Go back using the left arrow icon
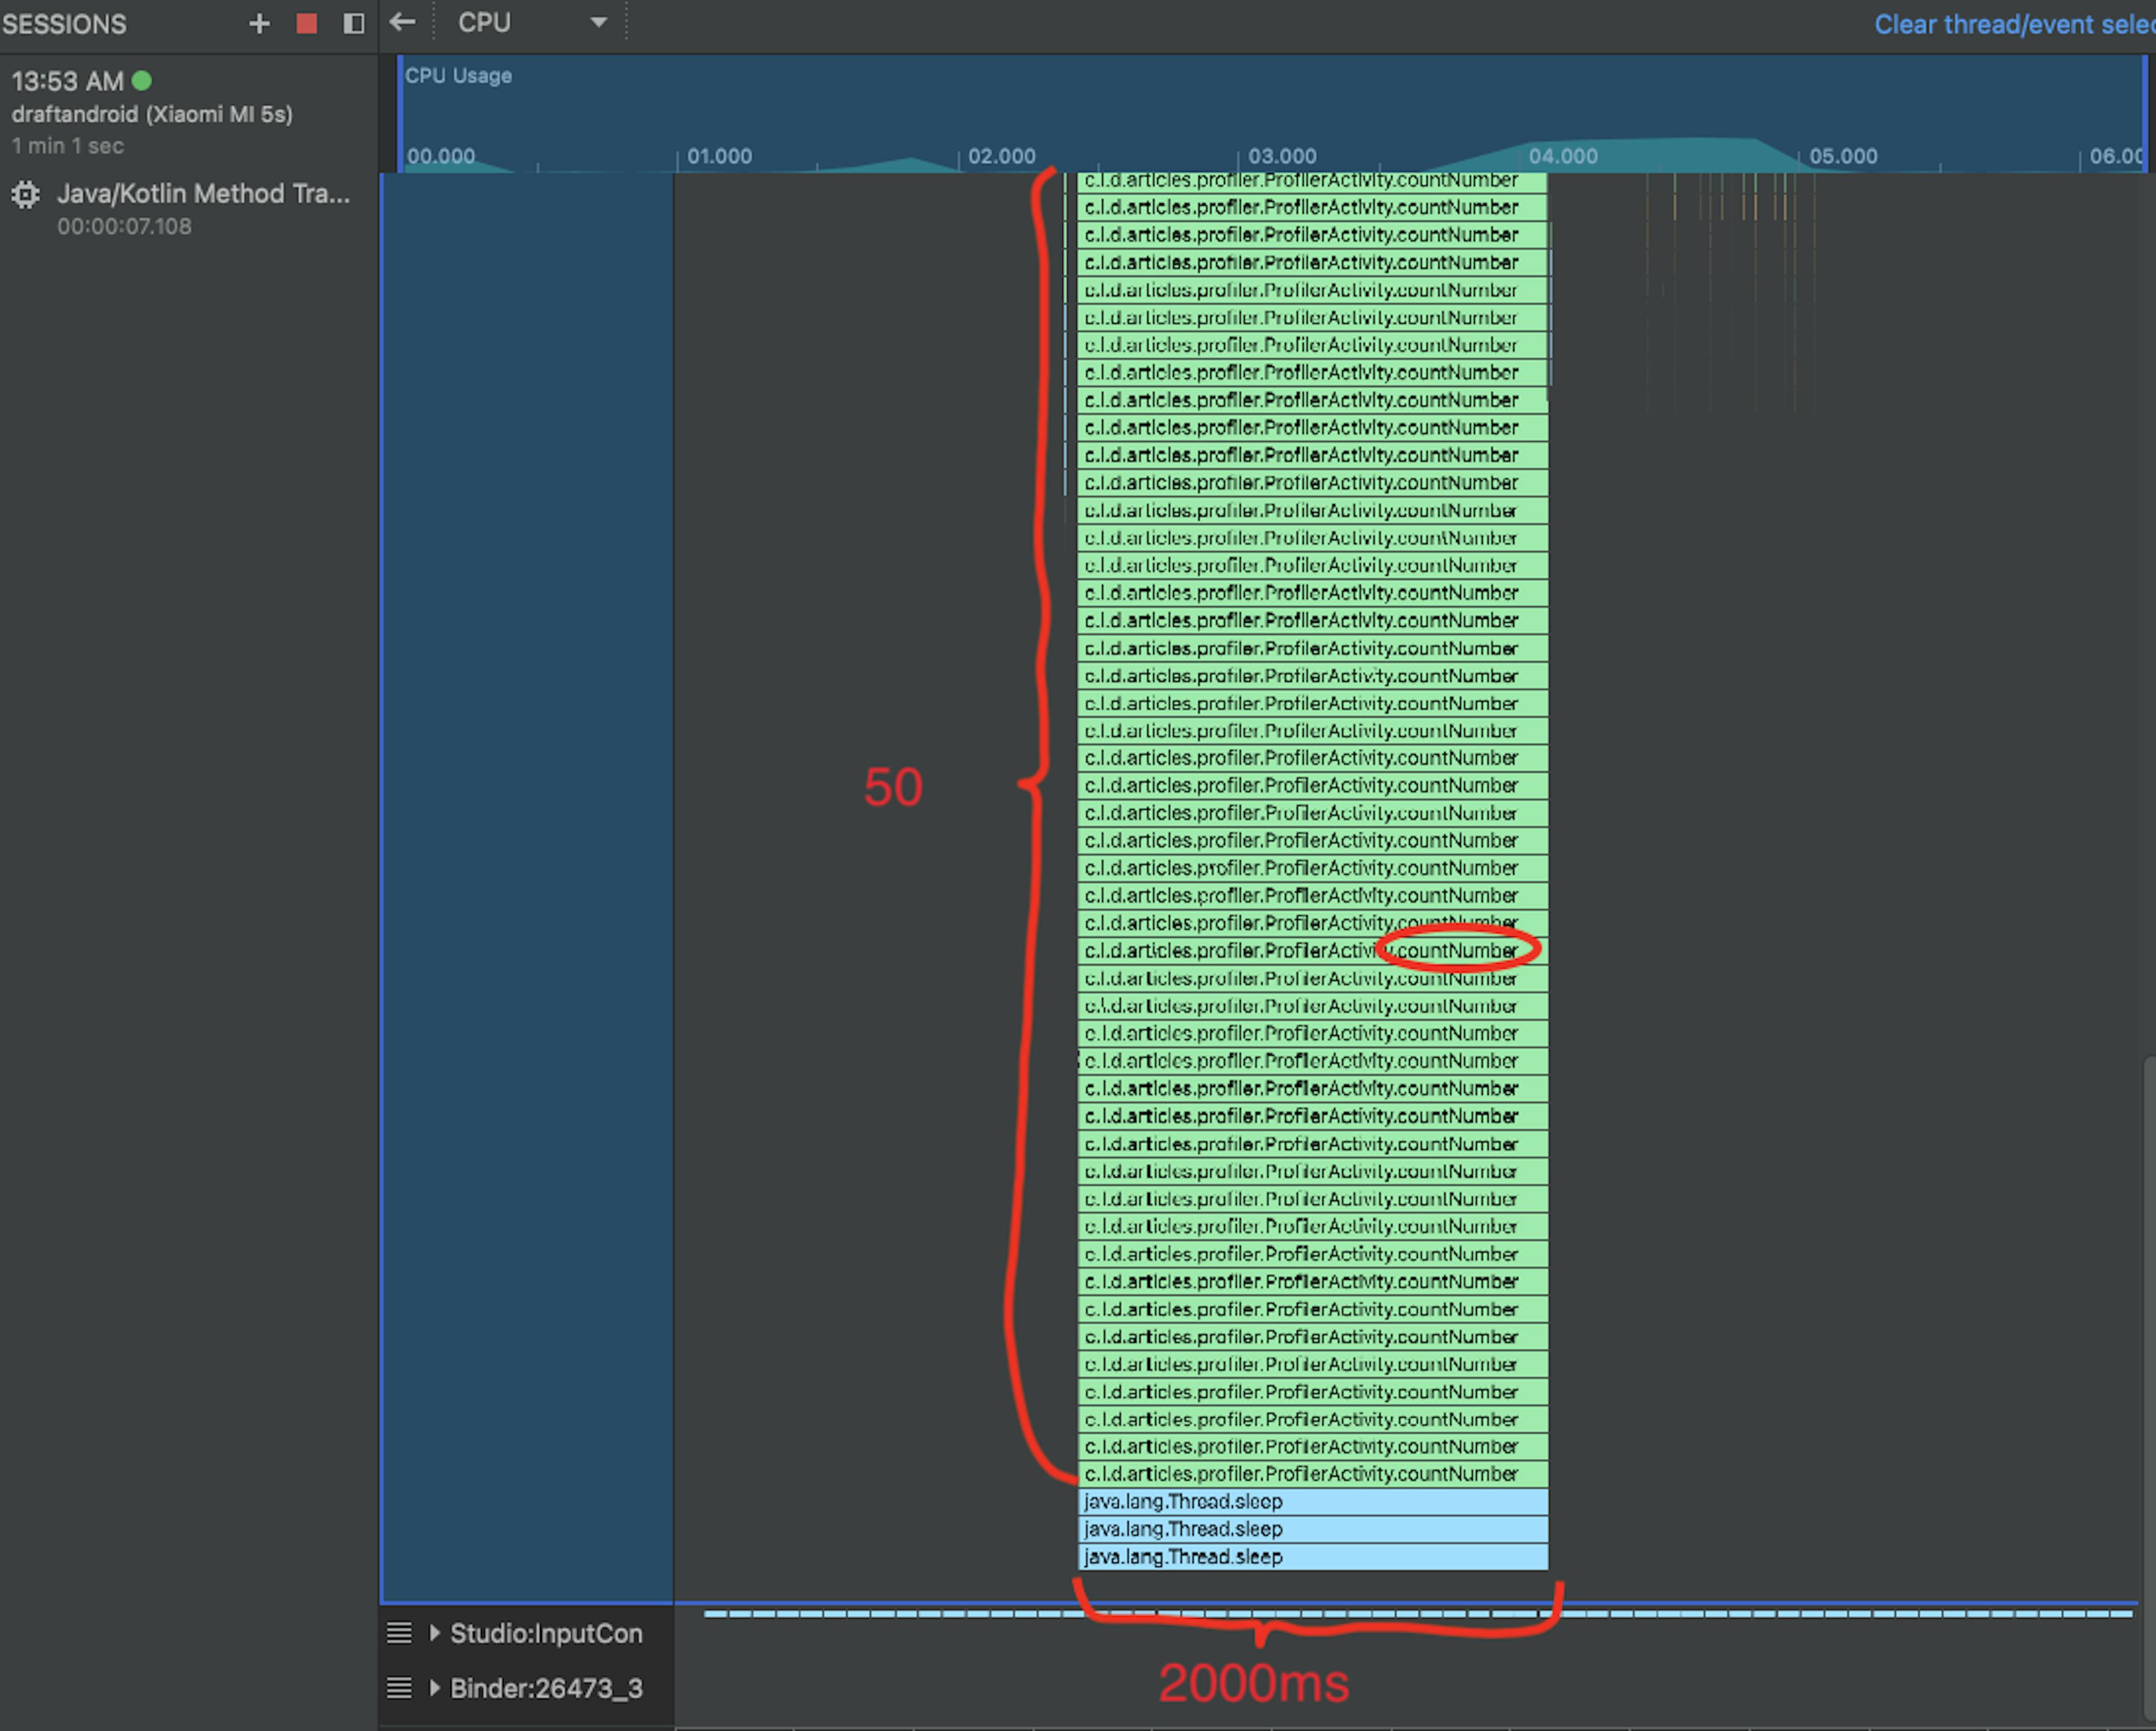 [402, 21]
